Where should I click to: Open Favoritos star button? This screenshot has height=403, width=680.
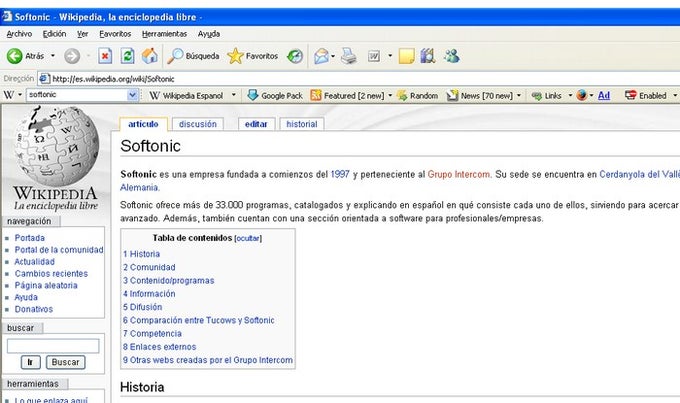235,56
